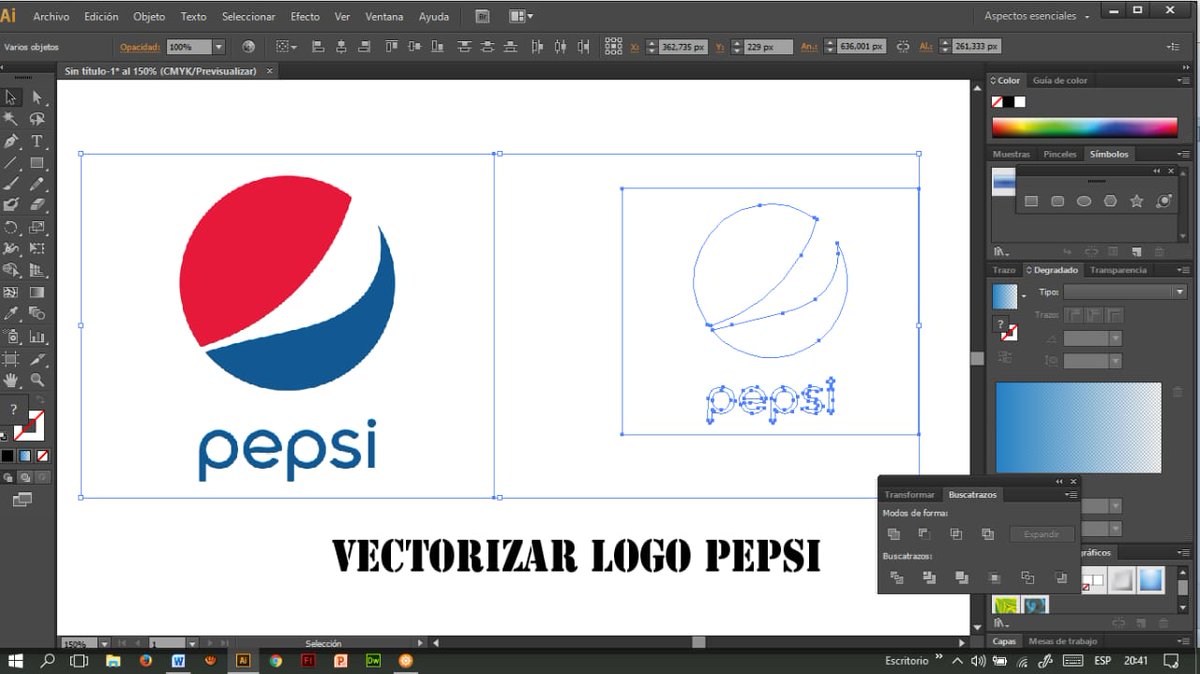The width and height of the screenshot is (1200, 674).
Task: Select the Artboard tool
Action: click(x=11, y=358)
